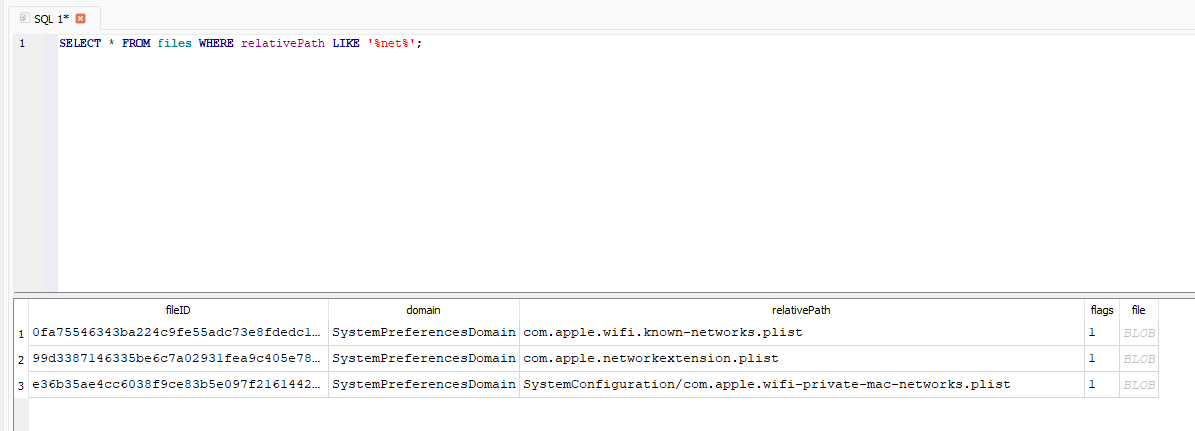Screen dimensions: 1195x431
Task: Click line number 1 in editor gutter
Action: pyautogui.click(x=22, y=44)
